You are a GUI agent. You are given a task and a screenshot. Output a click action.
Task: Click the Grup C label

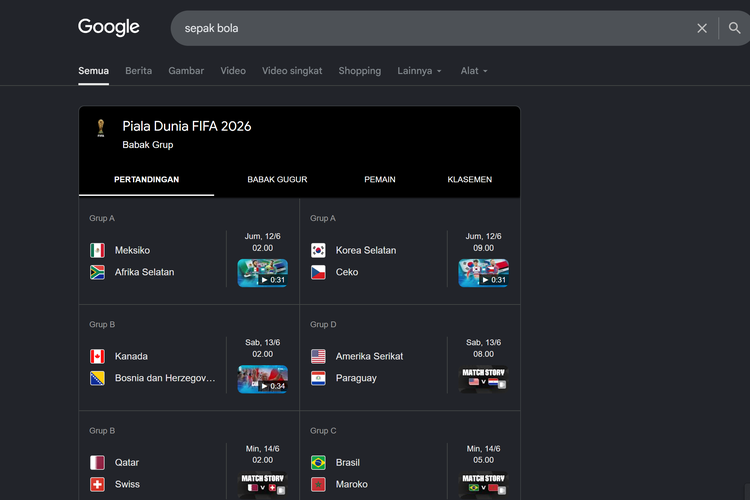tap(323, 431)
